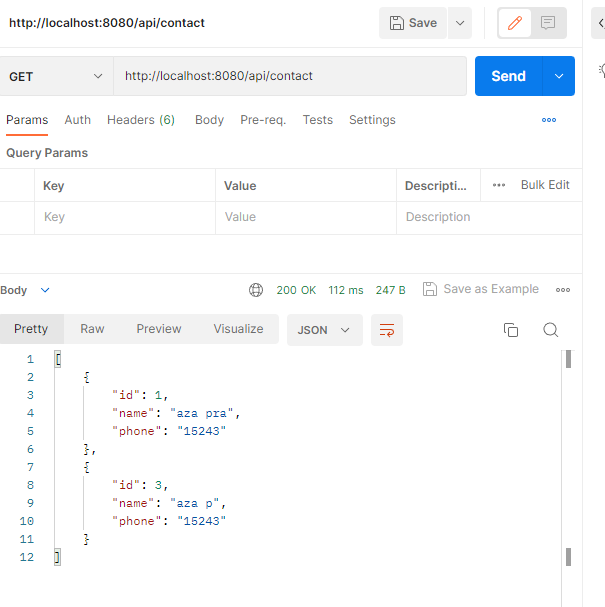Search the response with the magnifier icon
The width and height of the screenshot is (605, 607).
click(550, 330)
